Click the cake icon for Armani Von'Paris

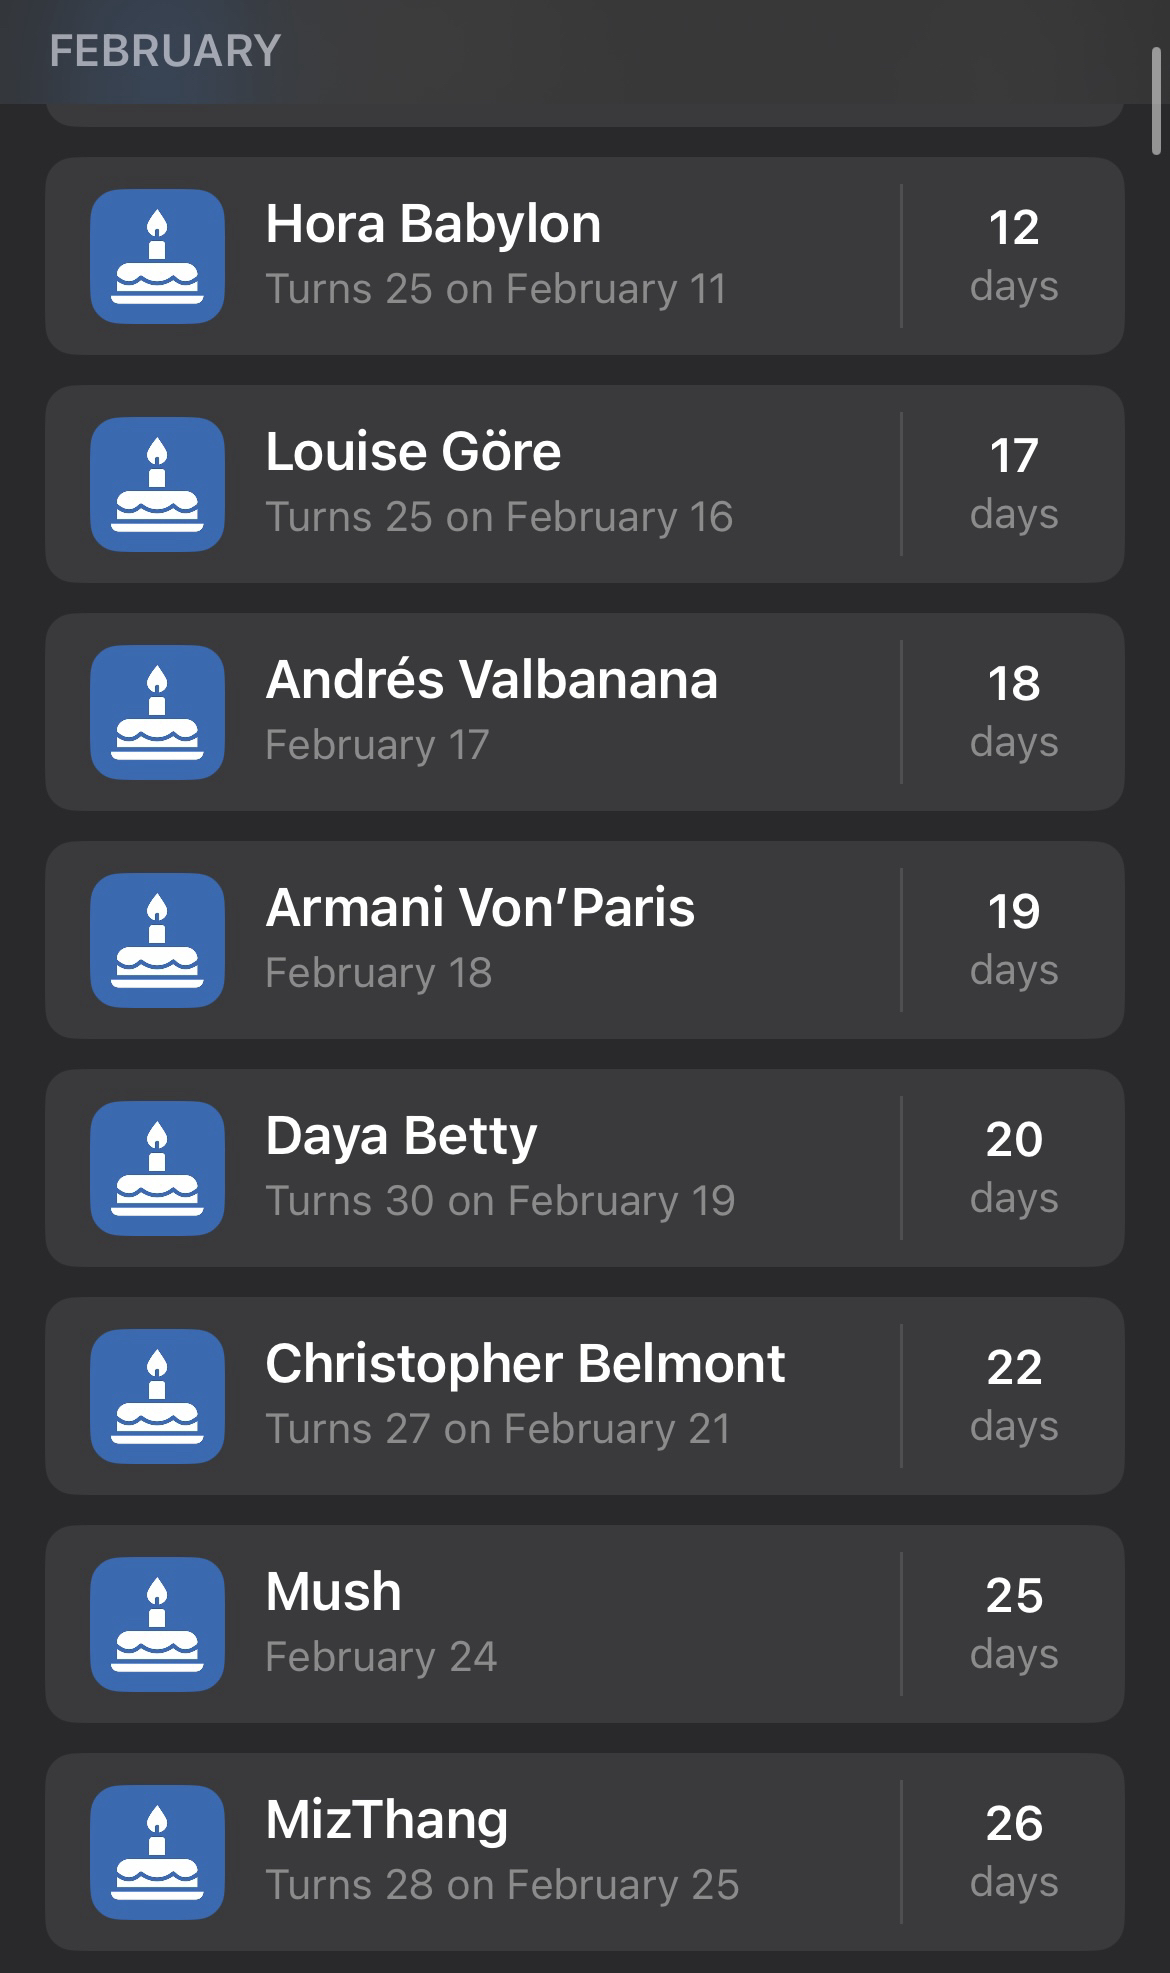tap(157, 940)
